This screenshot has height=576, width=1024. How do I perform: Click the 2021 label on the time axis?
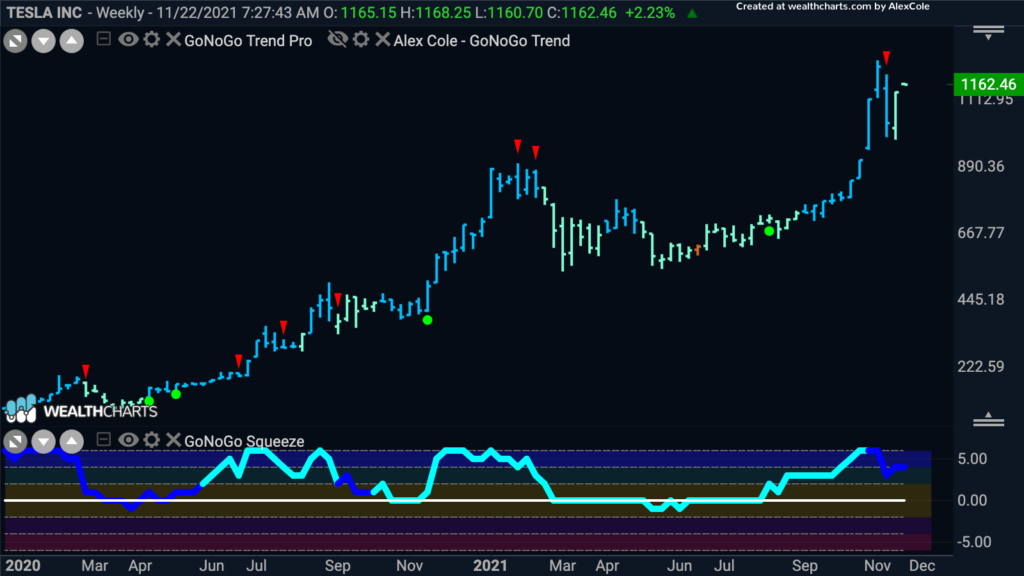pos(490,566)
